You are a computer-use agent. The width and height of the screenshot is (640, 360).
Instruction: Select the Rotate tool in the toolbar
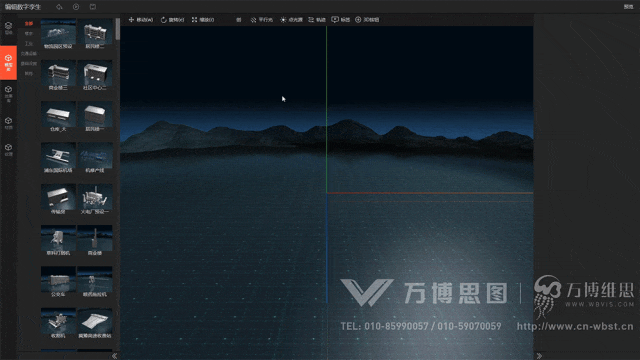click(x=172, y=20)
